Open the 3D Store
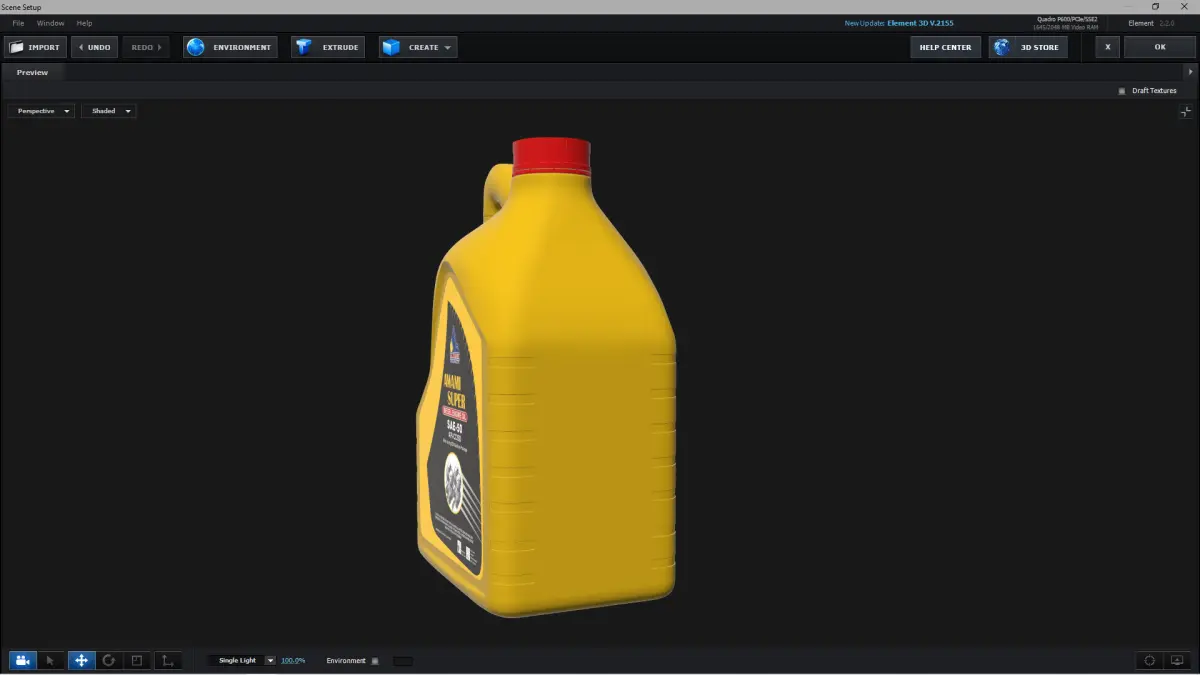 coord(1028,47)
